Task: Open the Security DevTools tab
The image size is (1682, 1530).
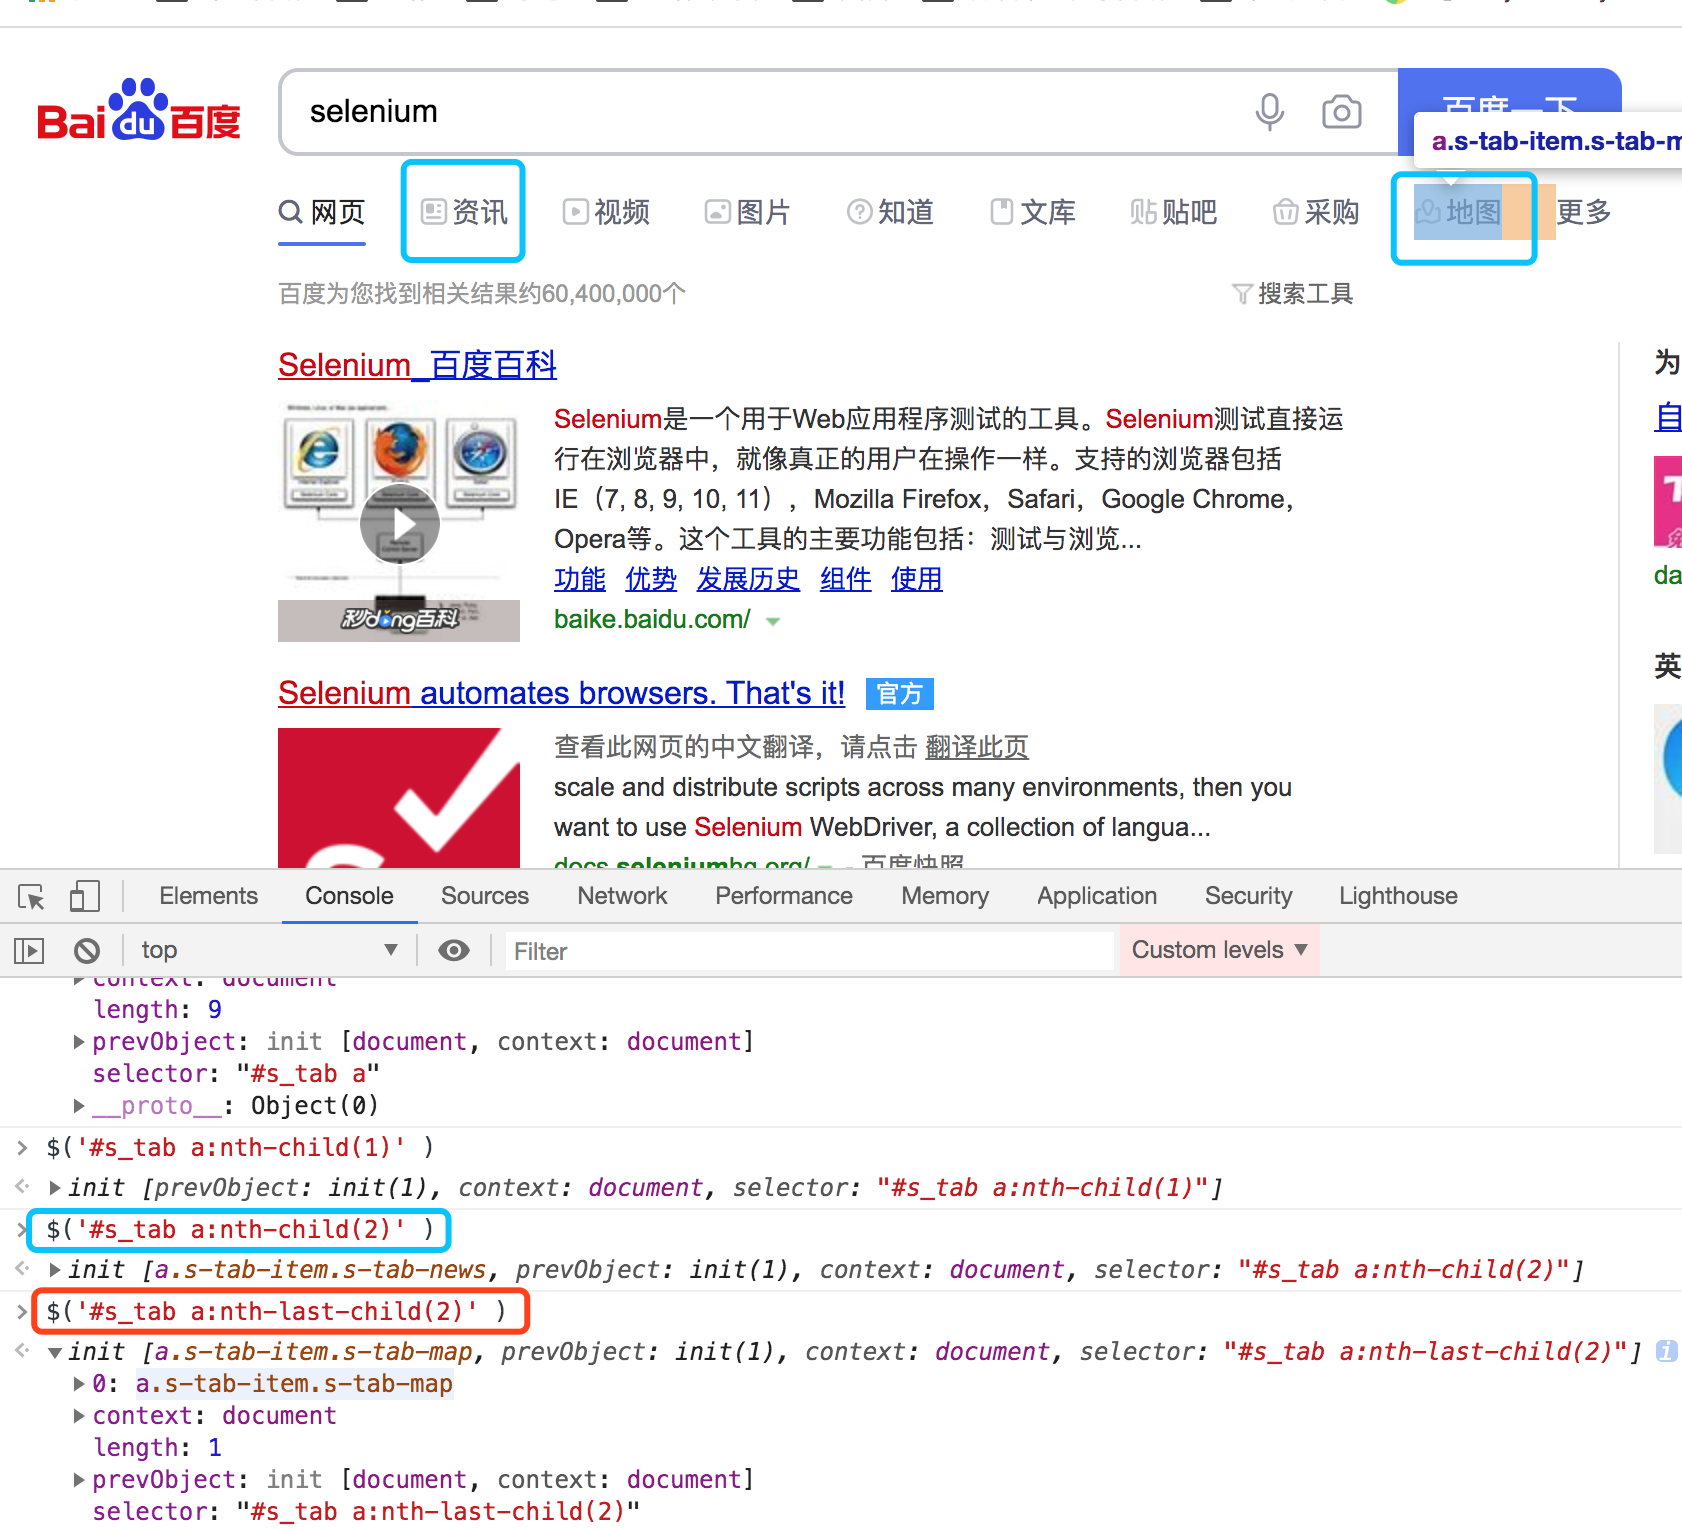Action: (x=1248, y=896)
